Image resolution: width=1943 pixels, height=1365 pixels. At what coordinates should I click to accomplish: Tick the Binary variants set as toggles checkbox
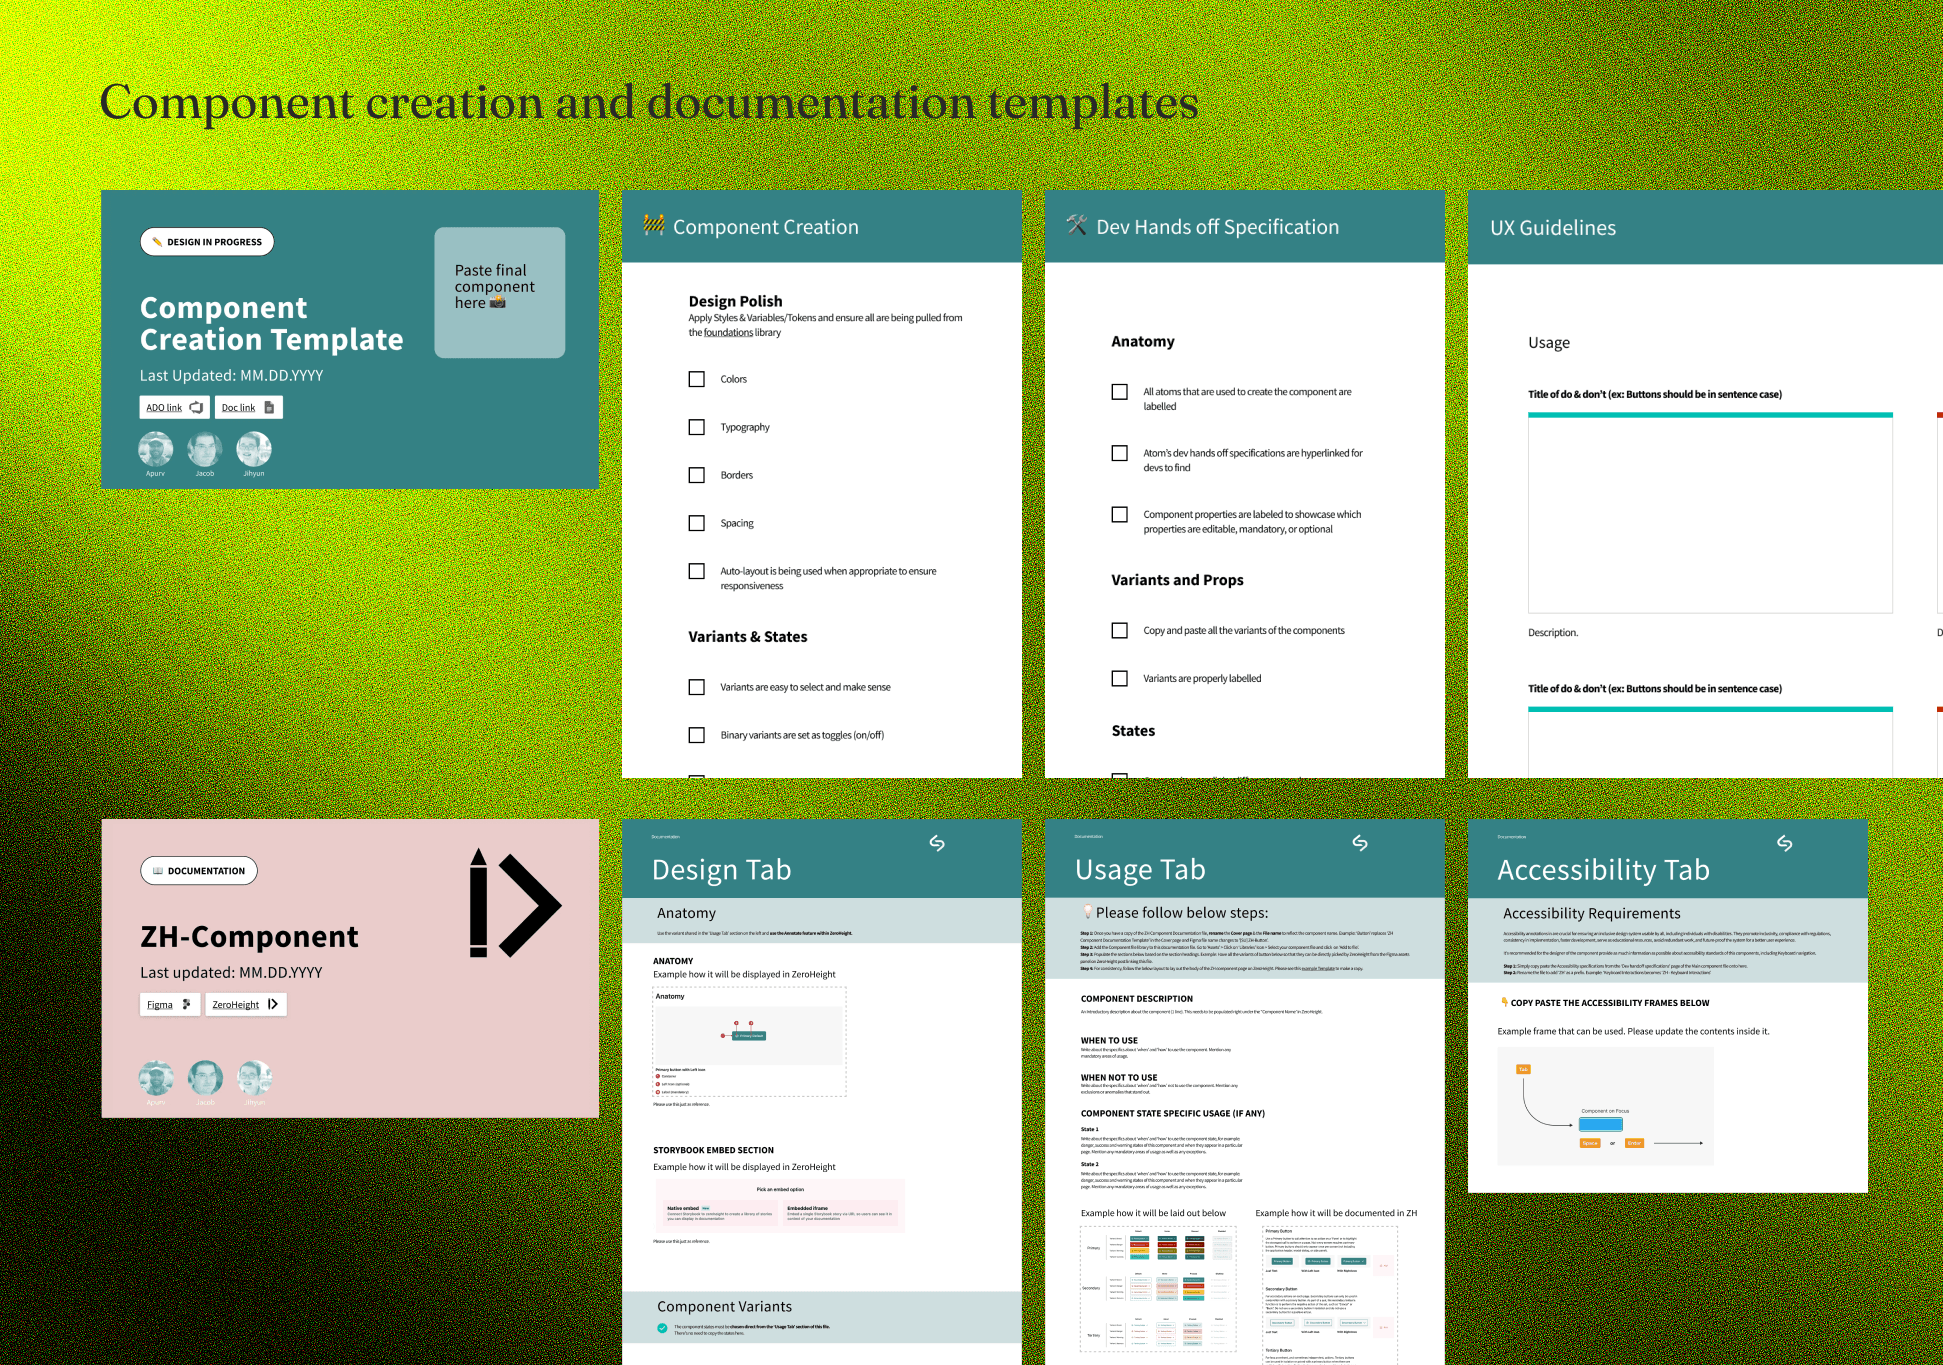pyautogui.click(x=697, y=735)
